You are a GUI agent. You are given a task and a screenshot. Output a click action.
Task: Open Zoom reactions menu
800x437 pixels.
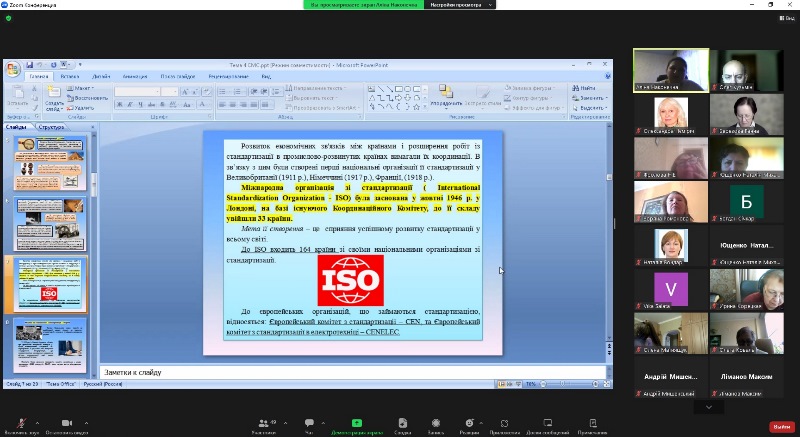(469, 422)
